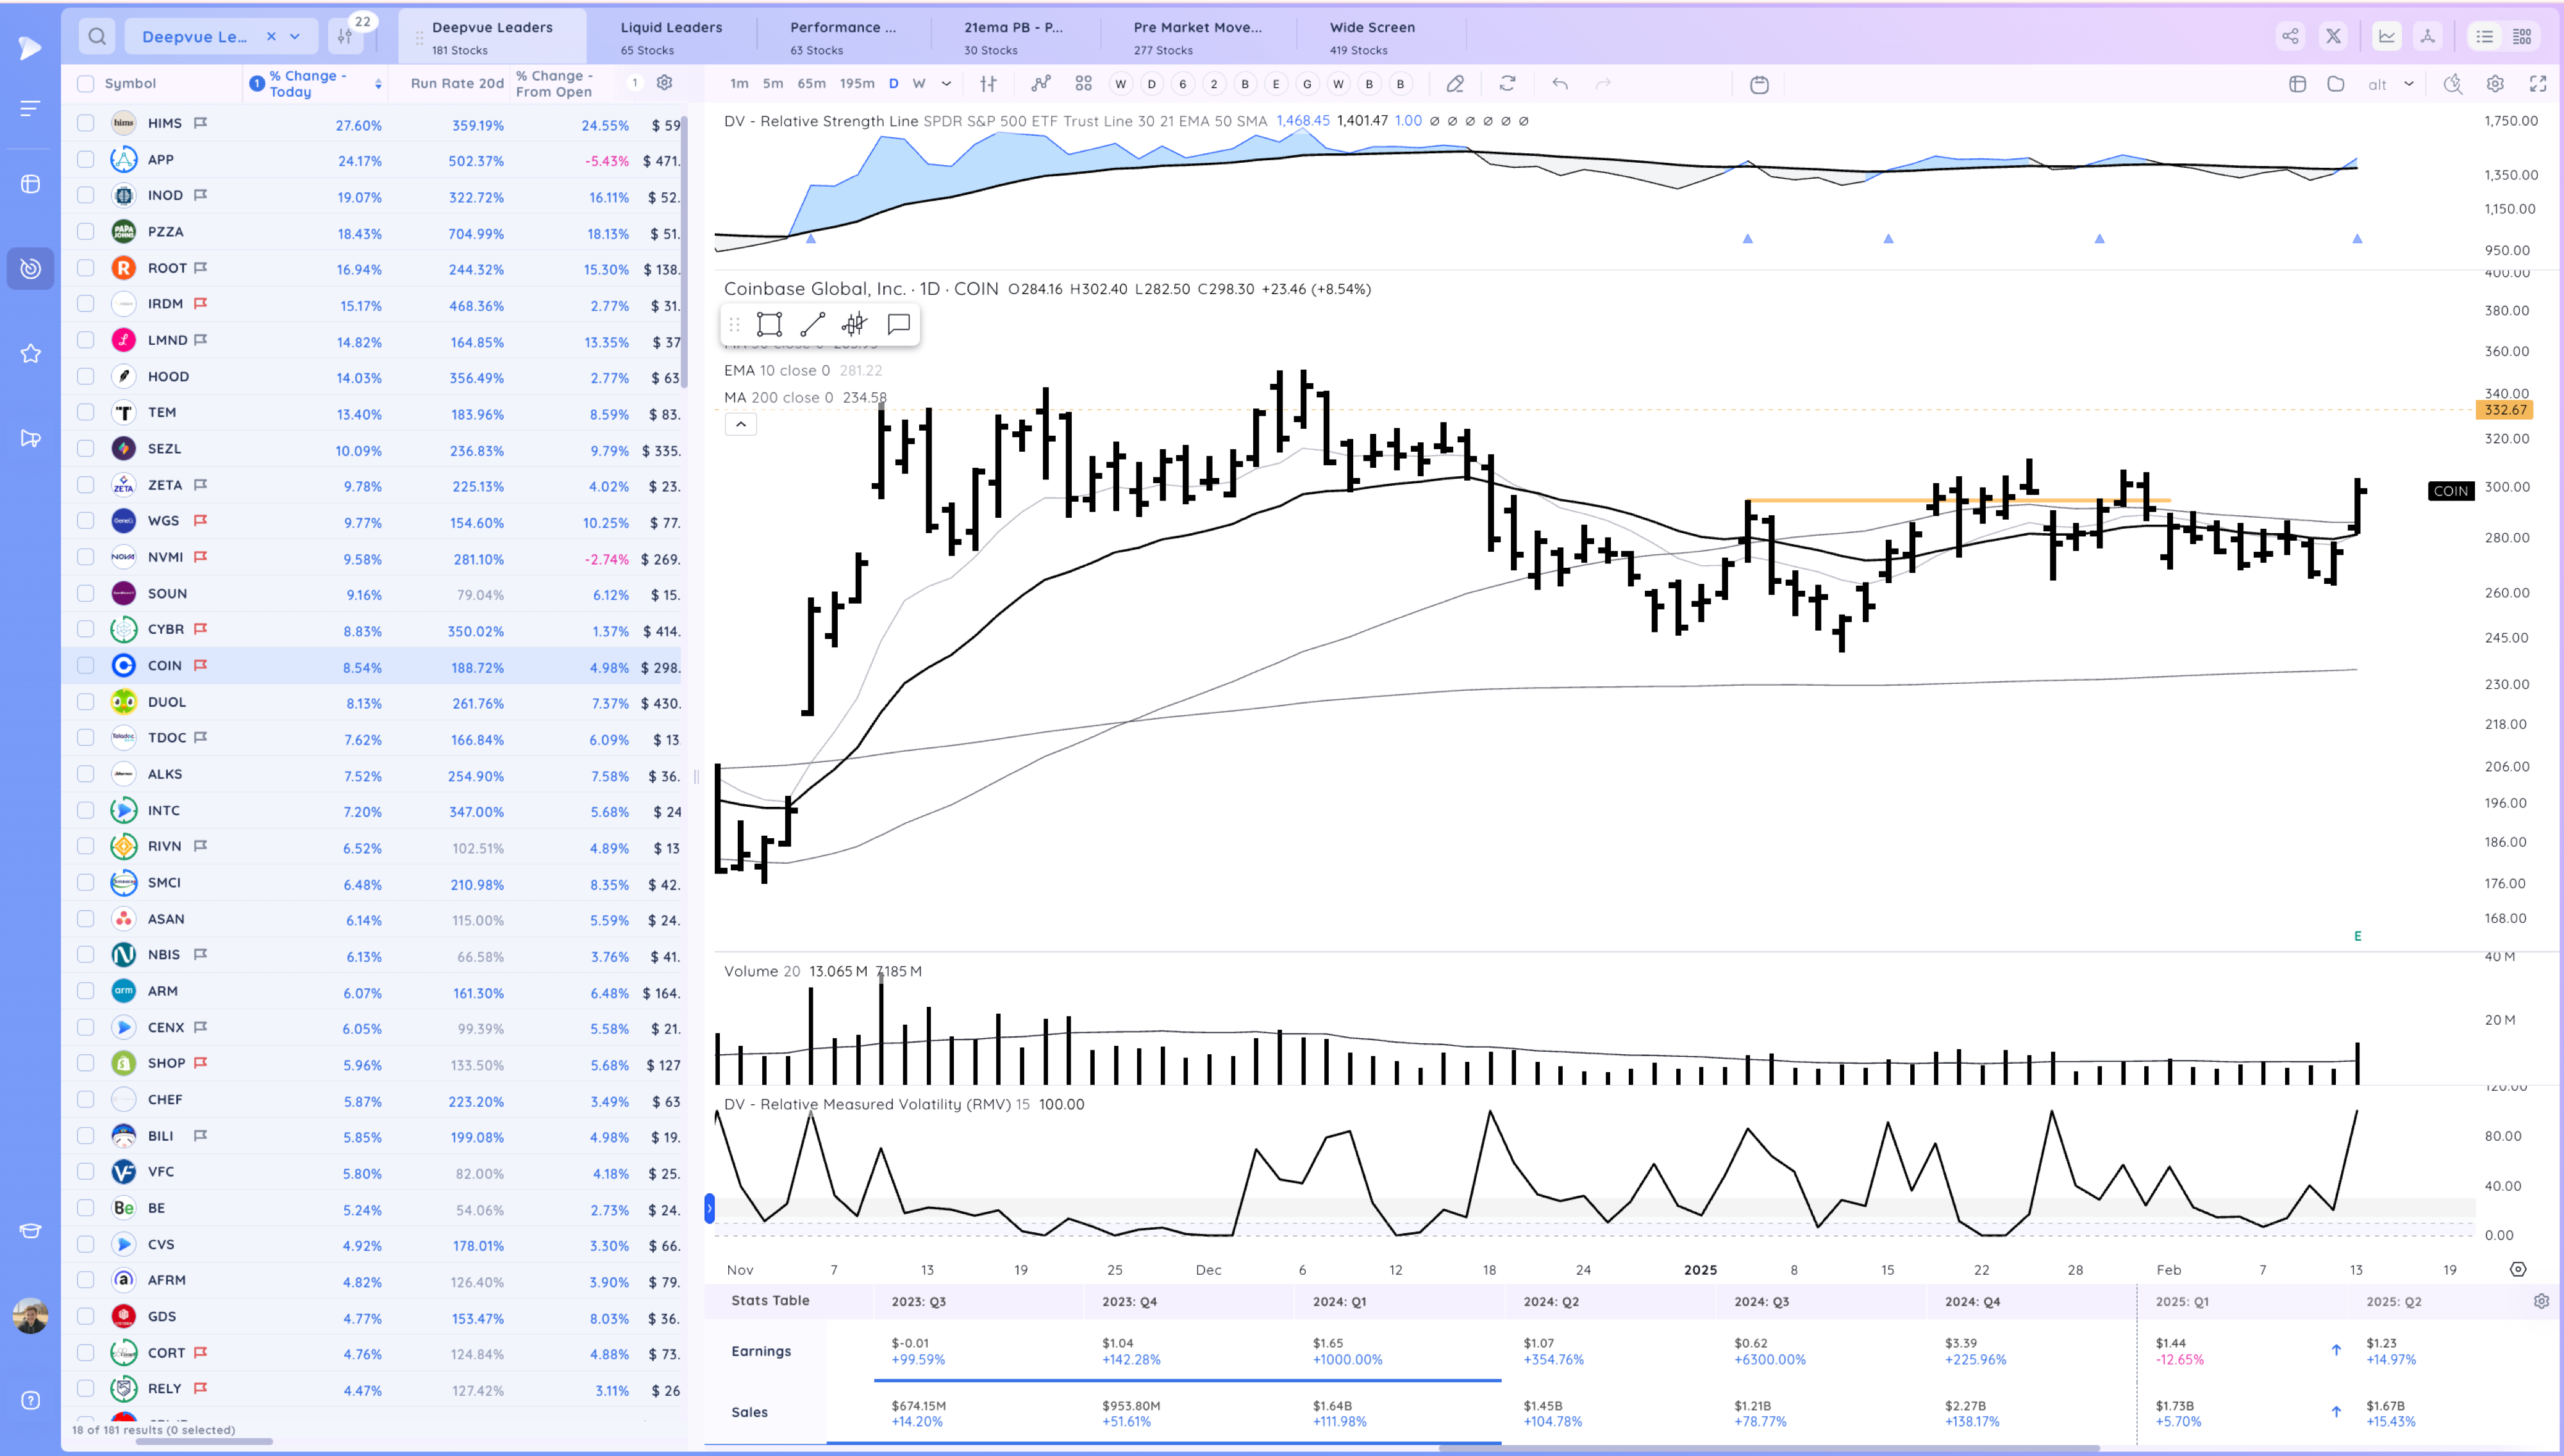Click the refresh chart icon

1507,84
